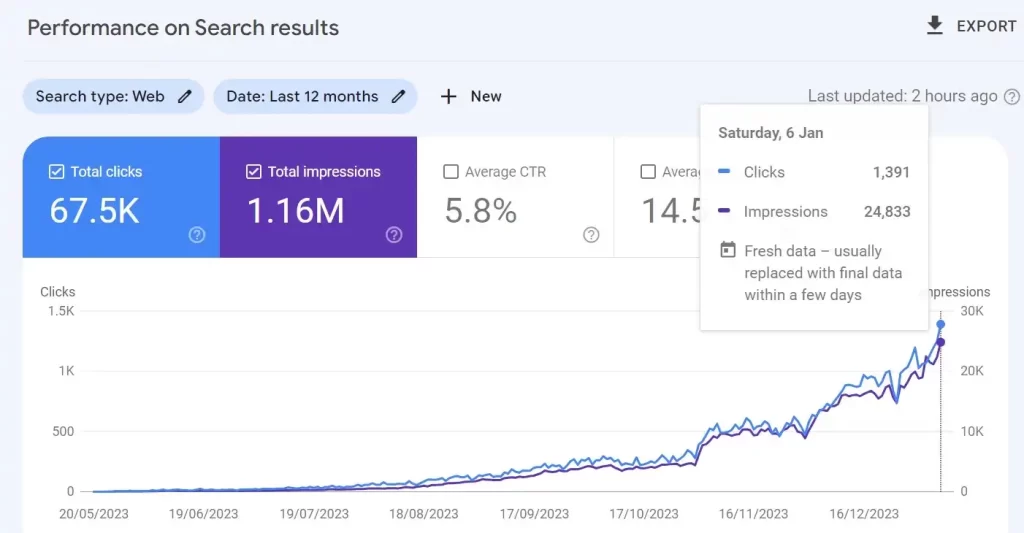
Task: Open help icon next to Last updated
Action: [x=1012, y=97]
